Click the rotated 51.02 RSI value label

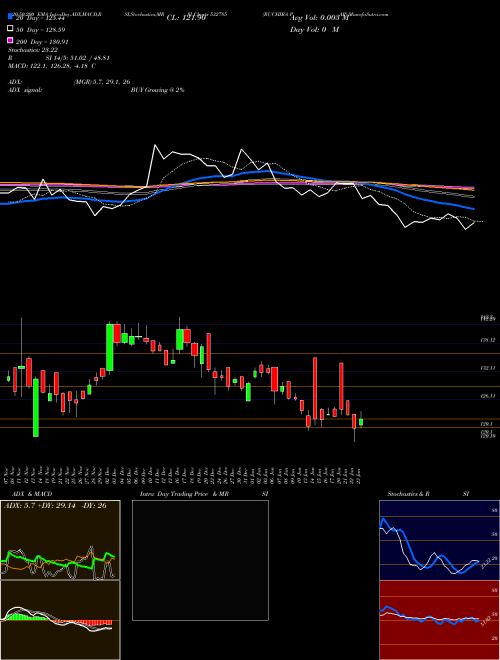click(485, 620)
